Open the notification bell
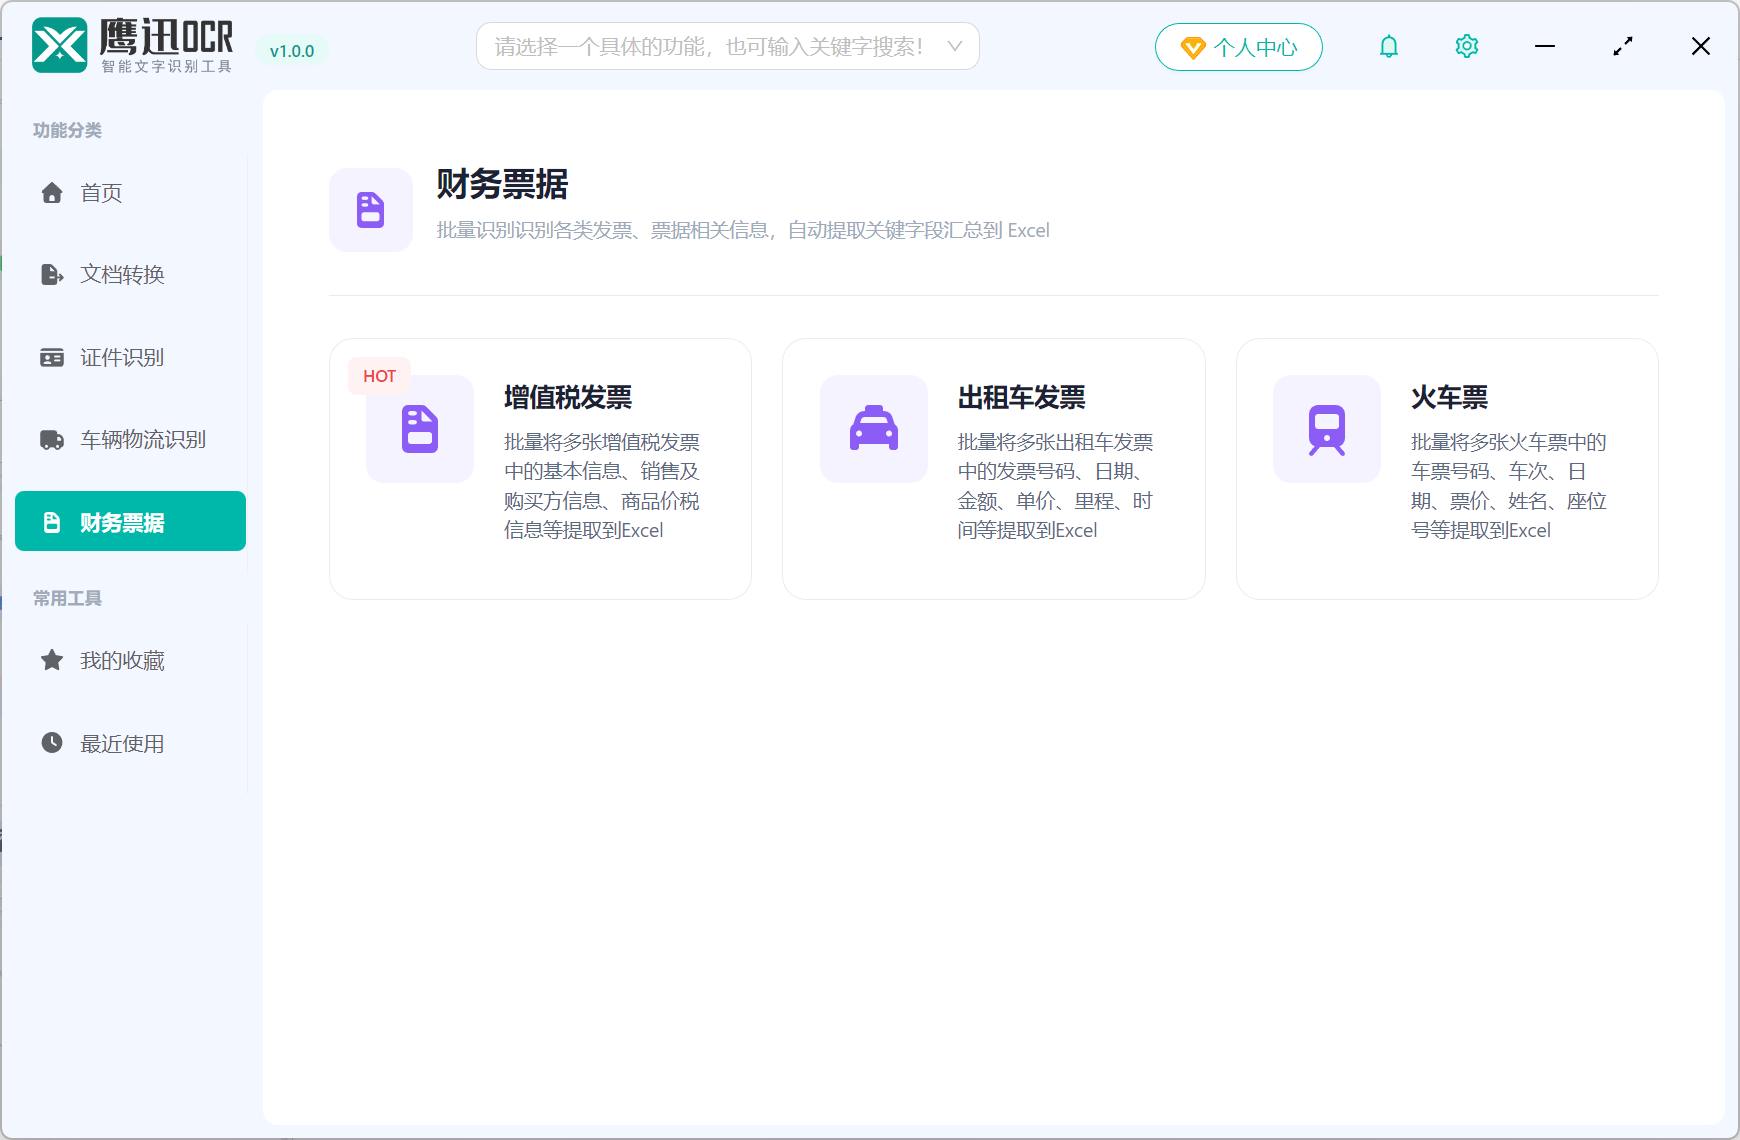This screenshot has height=1140, width=1740. (1388, 45)
